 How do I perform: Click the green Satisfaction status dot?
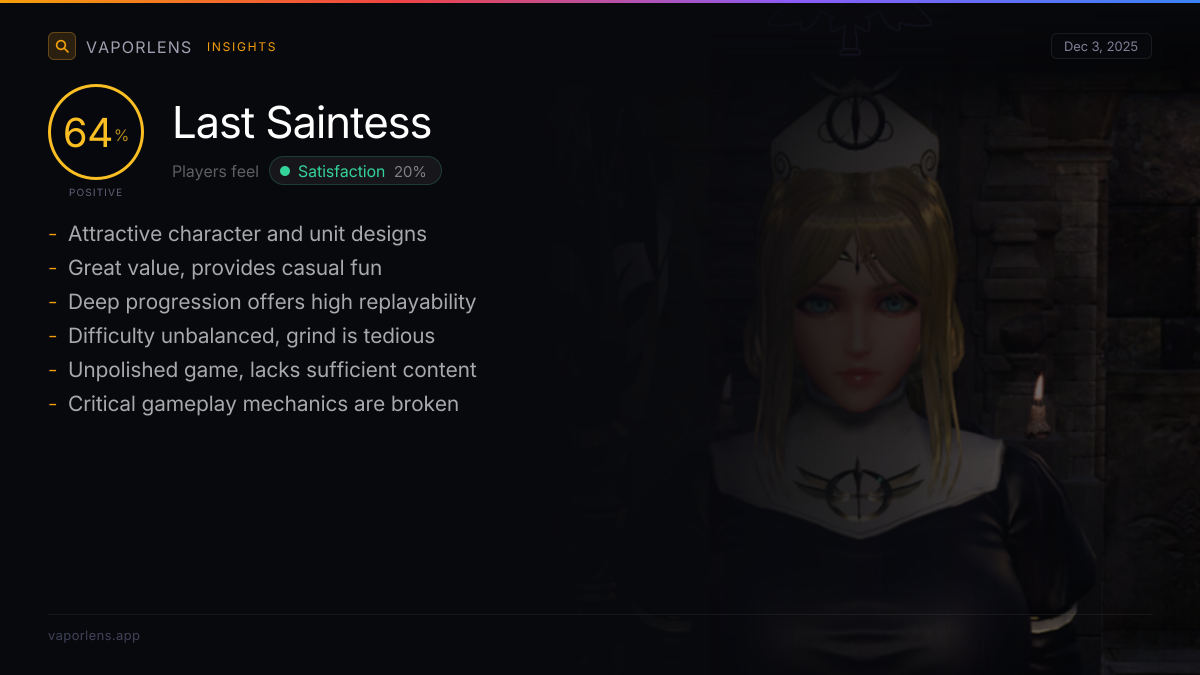pyautogui.click(x=285, y=171)
